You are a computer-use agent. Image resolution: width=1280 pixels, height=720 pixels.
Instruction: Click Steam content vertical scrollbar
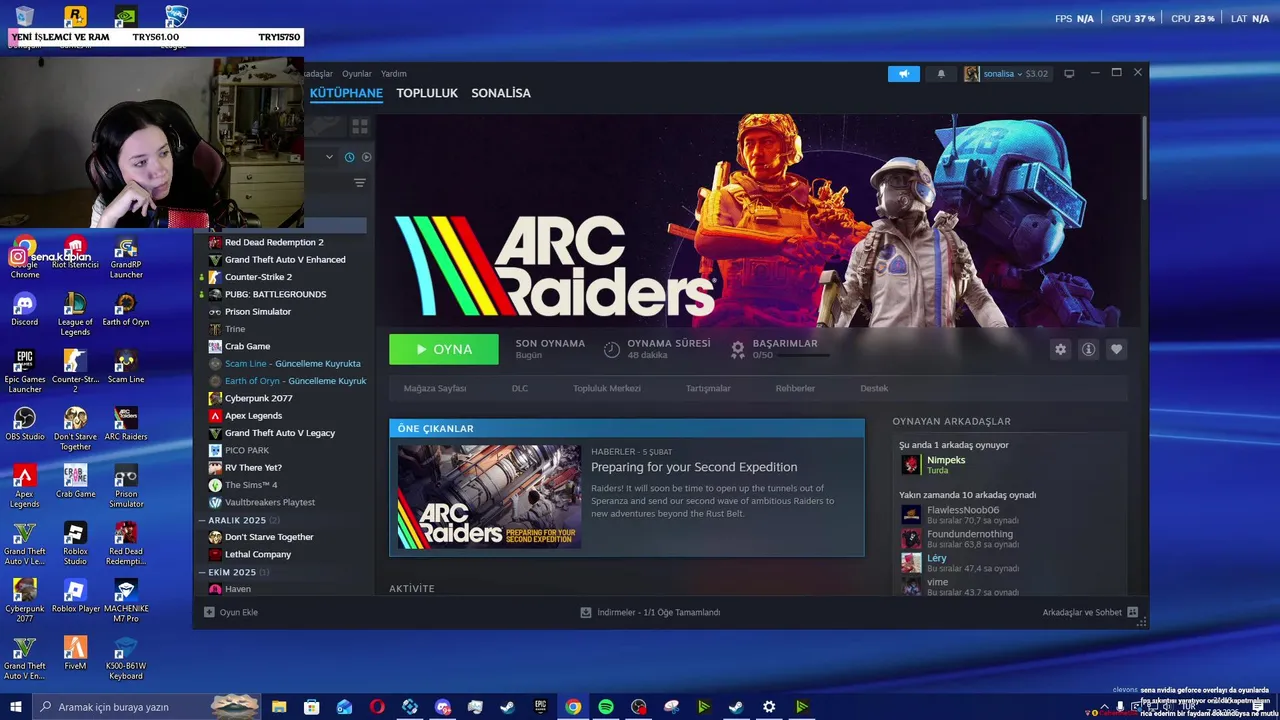click(x=1145, y=160)
